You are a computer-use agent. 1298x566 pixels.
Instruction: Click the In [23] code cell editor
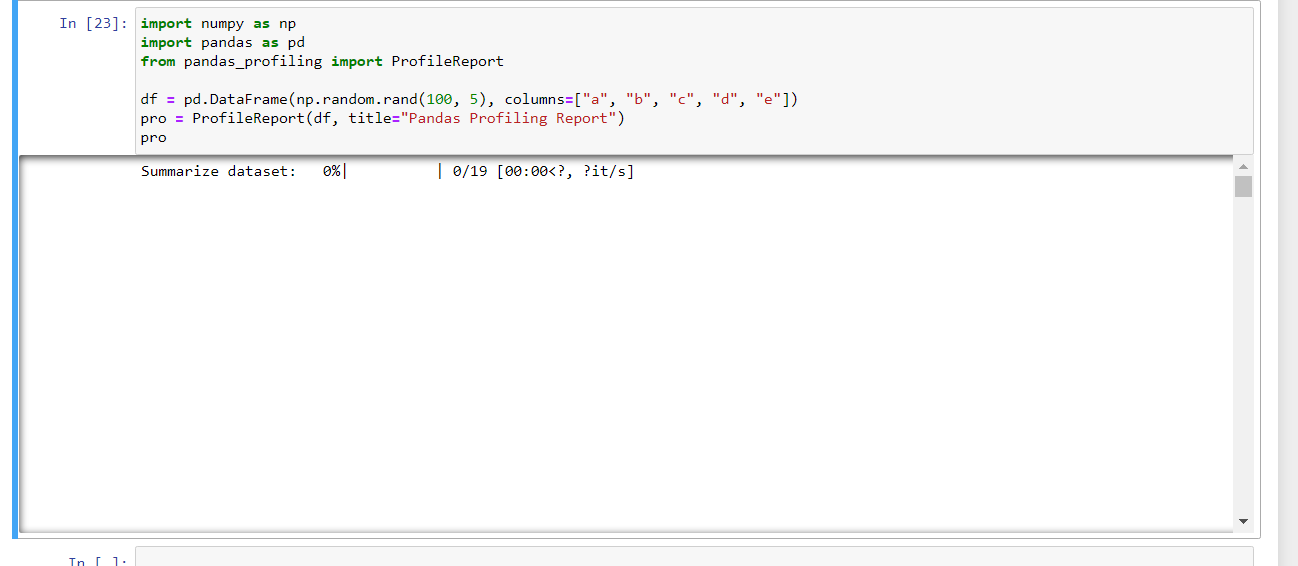click(694, 81)
